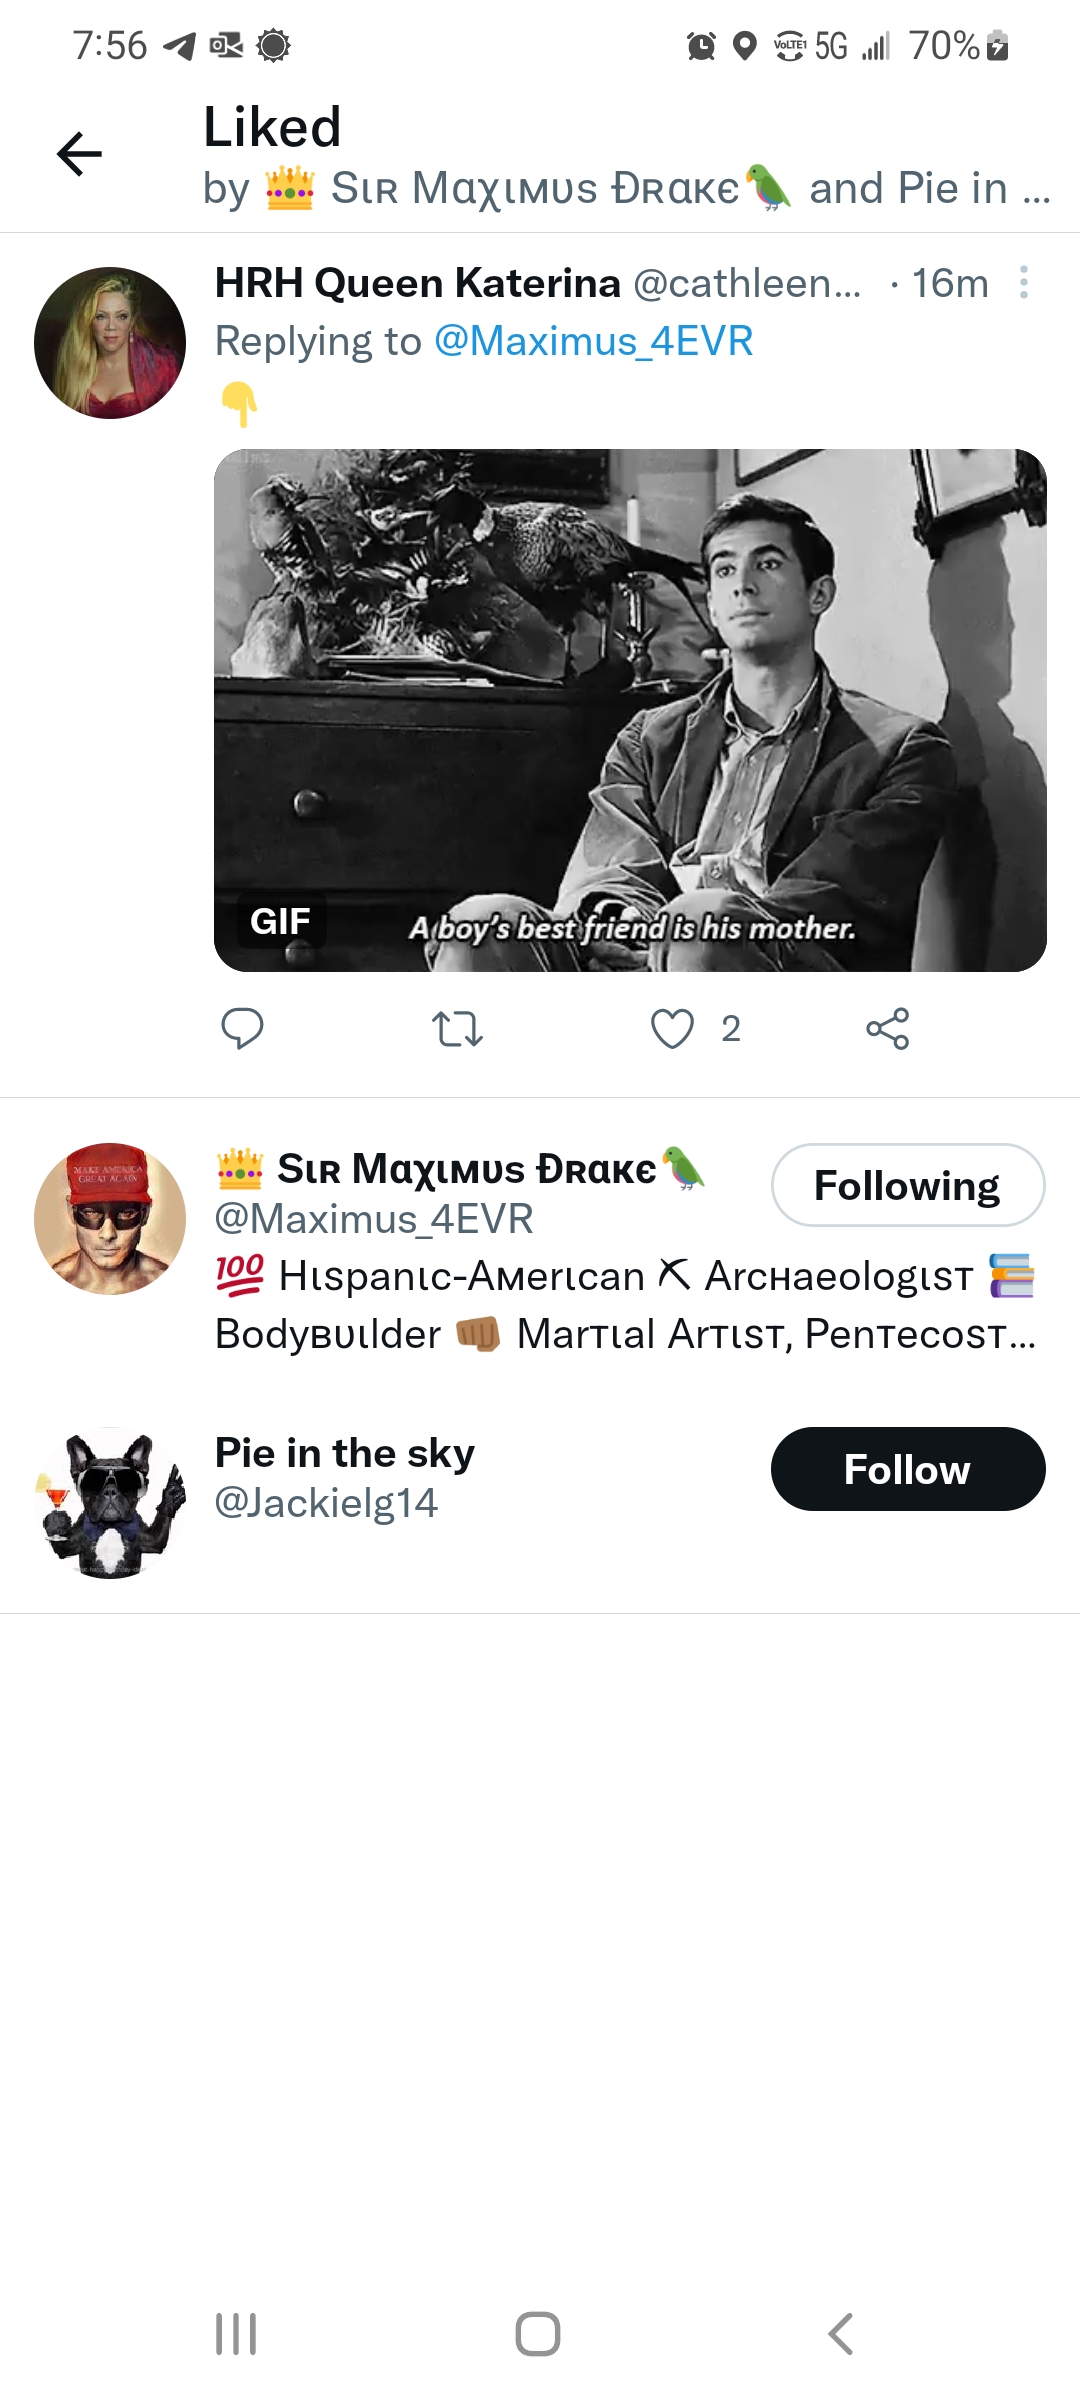Open the tweet's three-dot overflow menu
The width and height of the screenshot is (1080, 2400).
[x=1023, y=283]
